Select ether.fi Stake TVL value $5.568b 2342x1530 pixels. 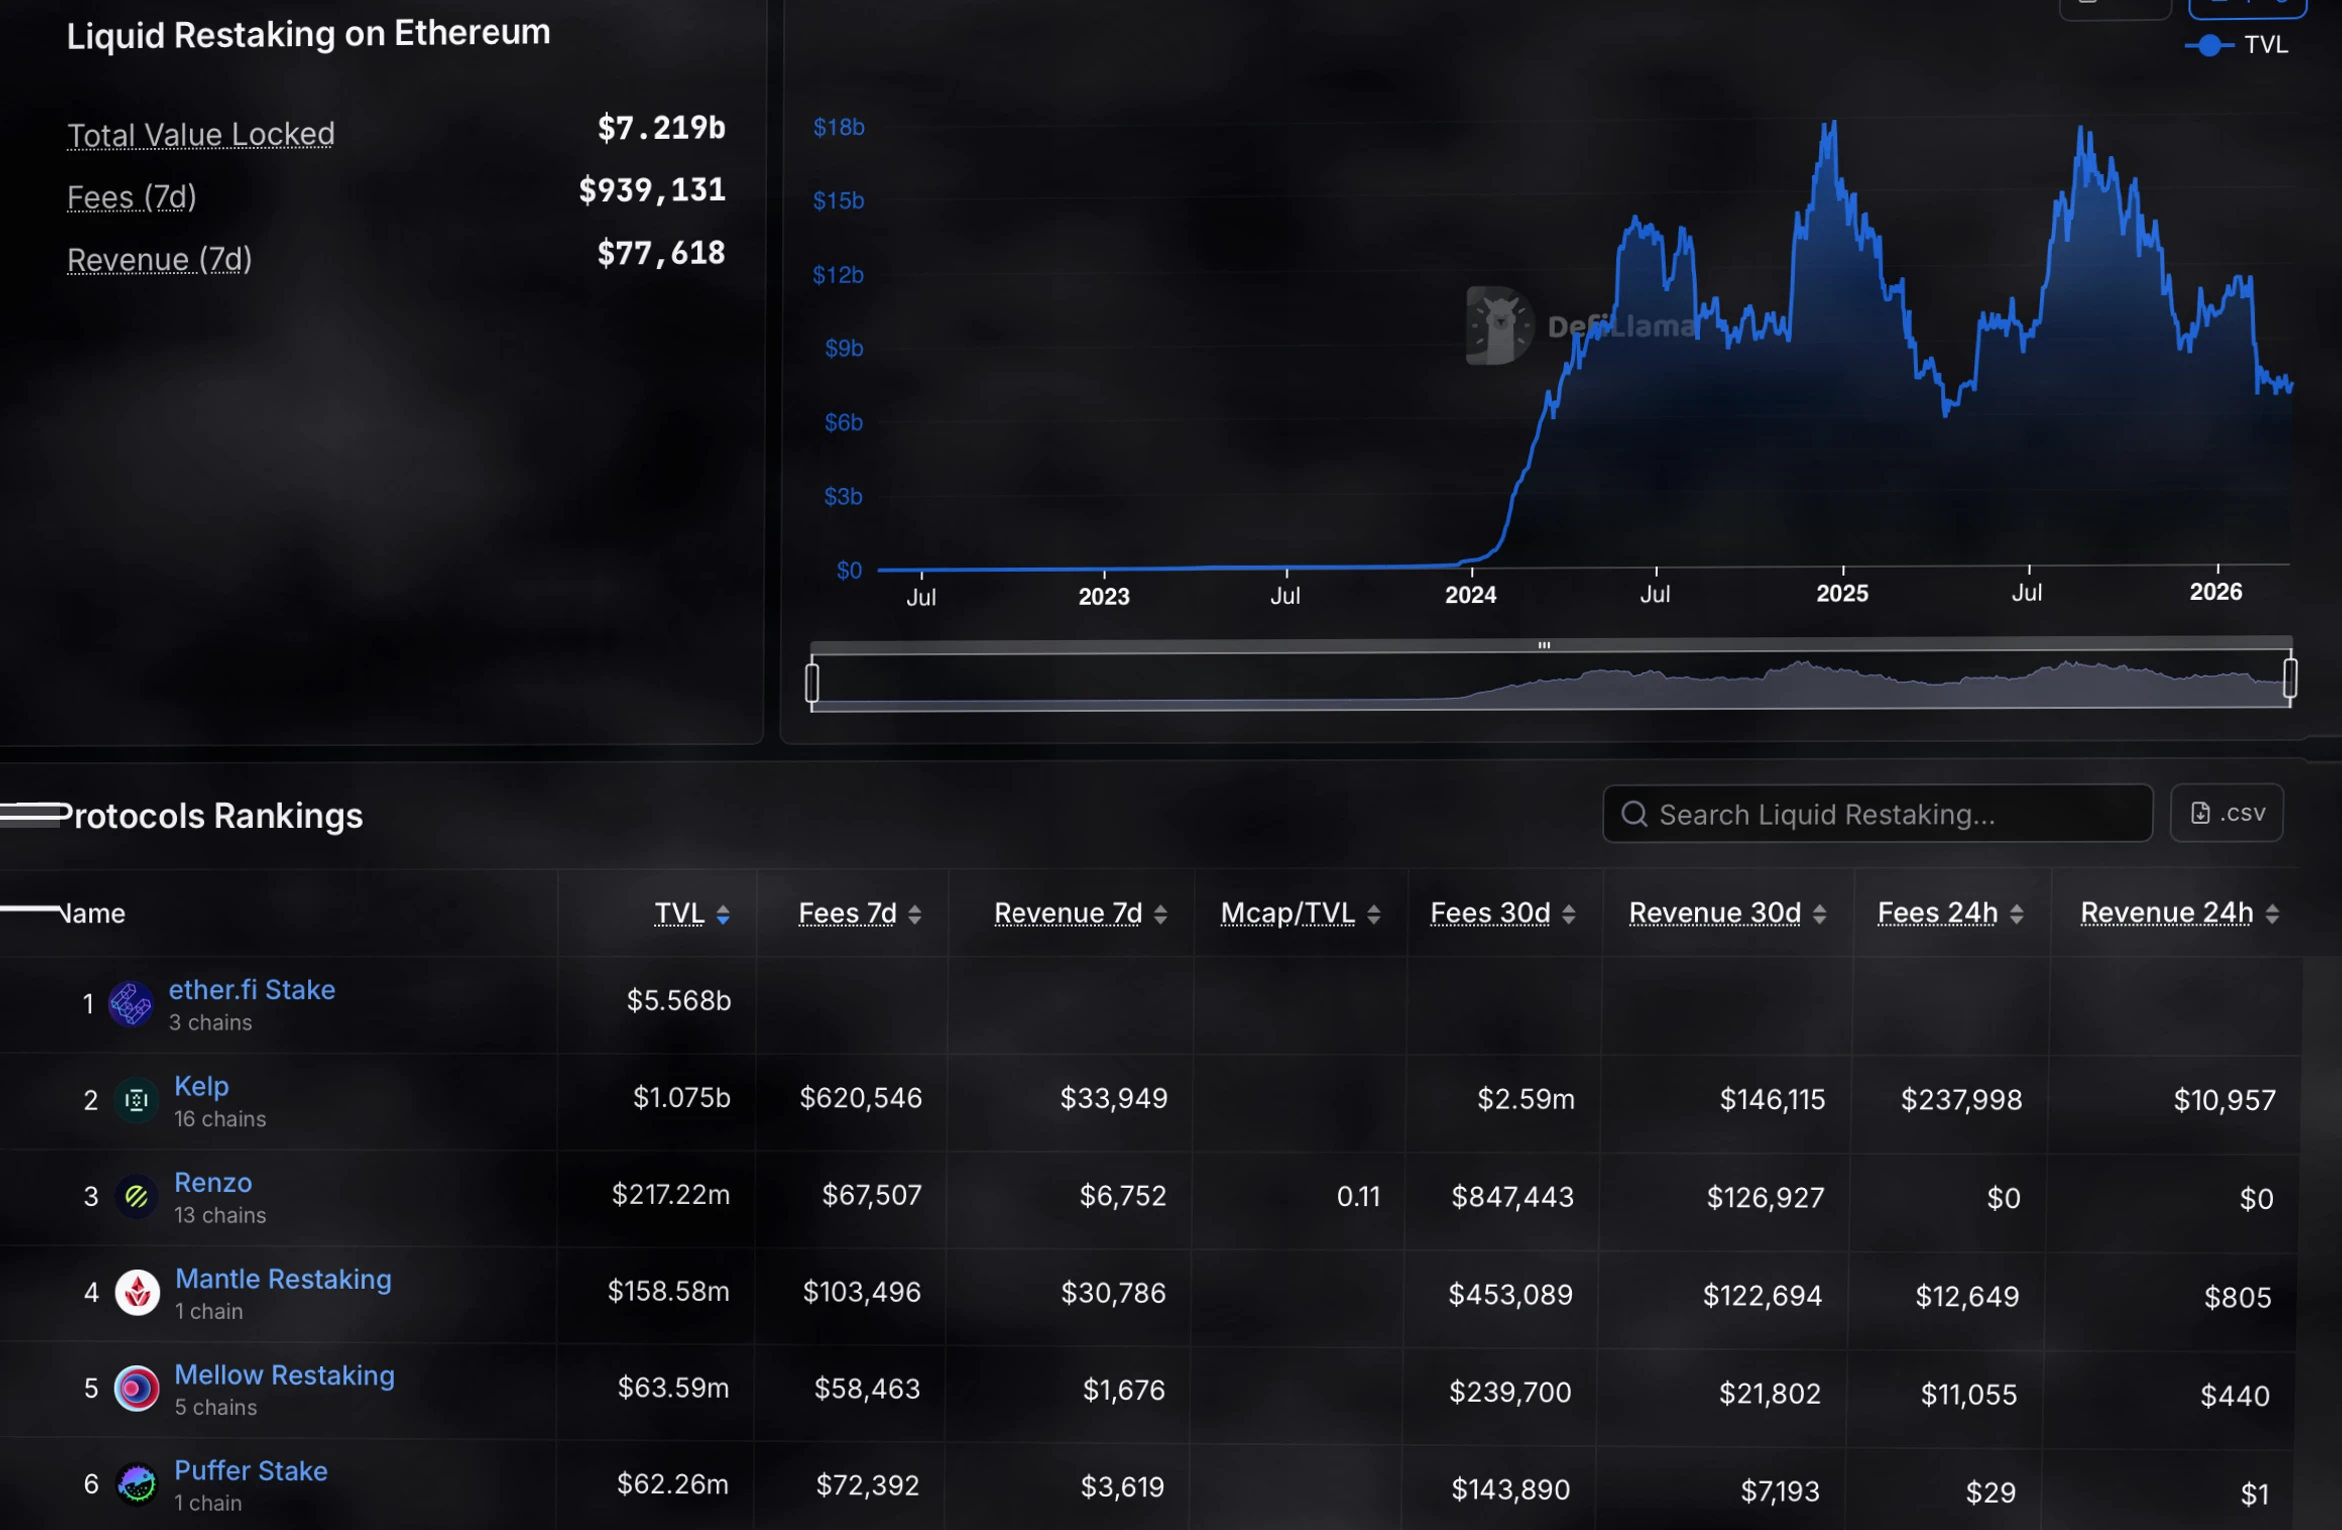coord(679,1001)
